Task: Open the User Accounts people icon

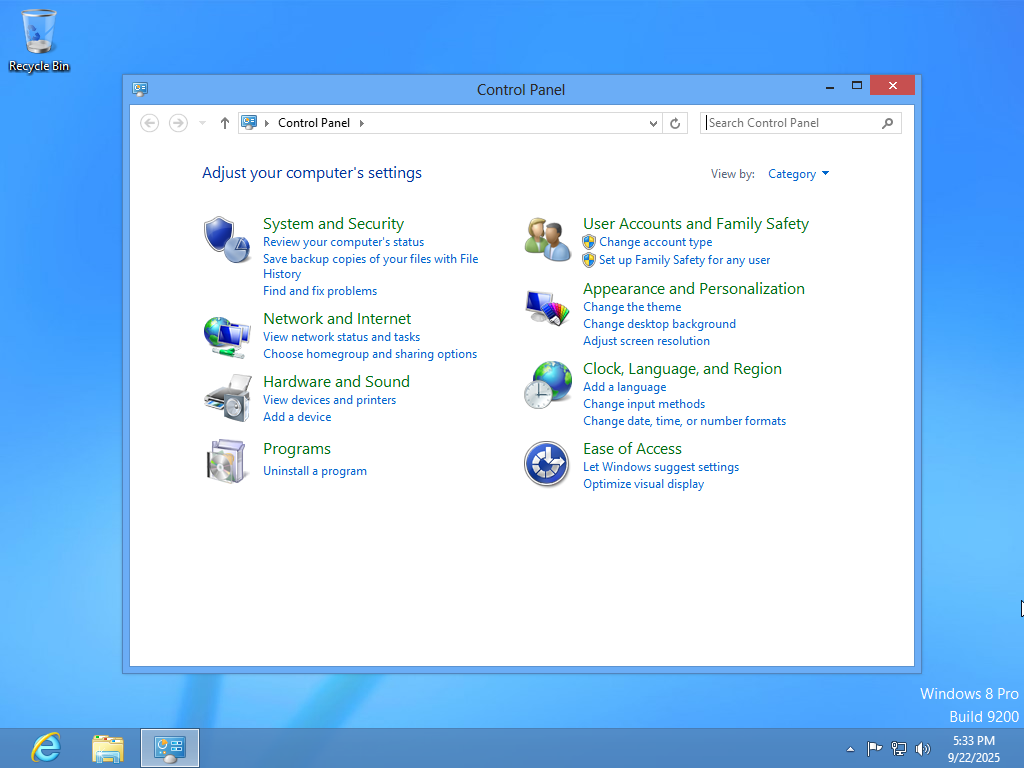Action: [547, 240]
